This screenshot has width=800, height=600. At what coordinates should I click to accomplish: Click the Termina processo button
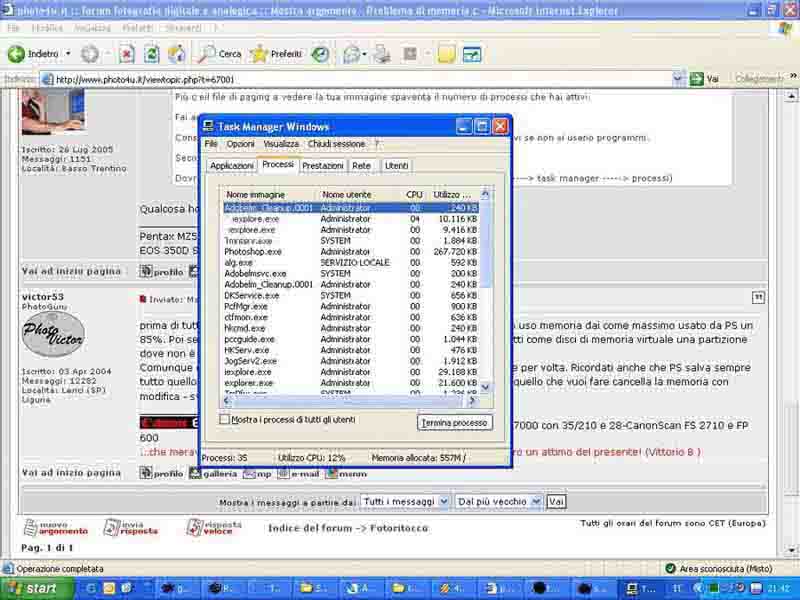(x=455, y=423)
